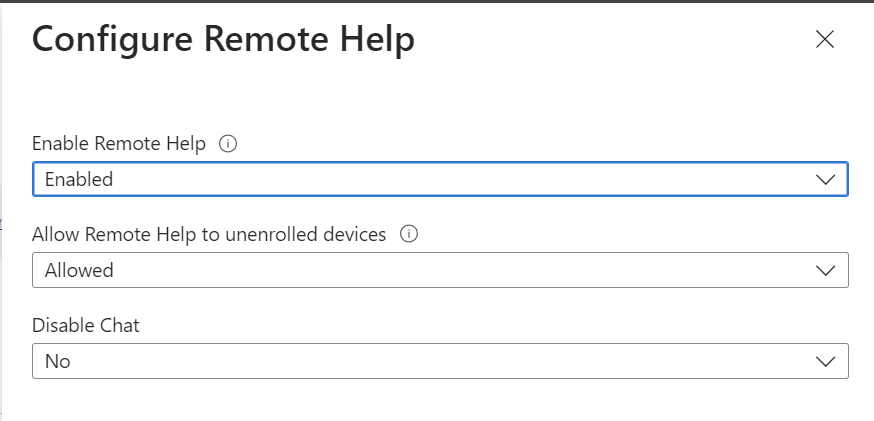Click info icon beside Enable Remote Help

pos(228,144)
